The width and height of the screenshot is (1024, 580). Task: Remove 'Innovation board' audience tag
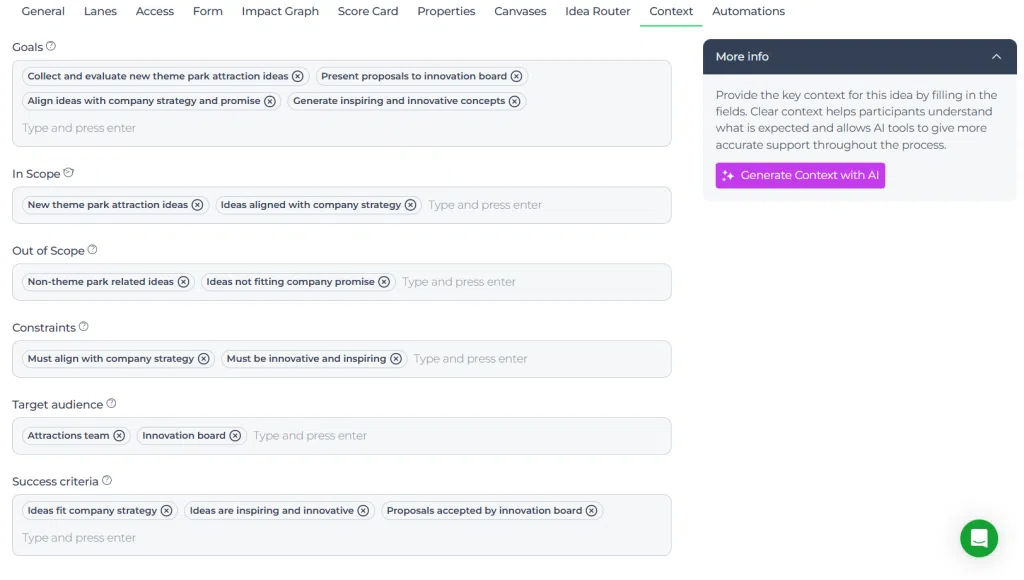coord(235,436)
